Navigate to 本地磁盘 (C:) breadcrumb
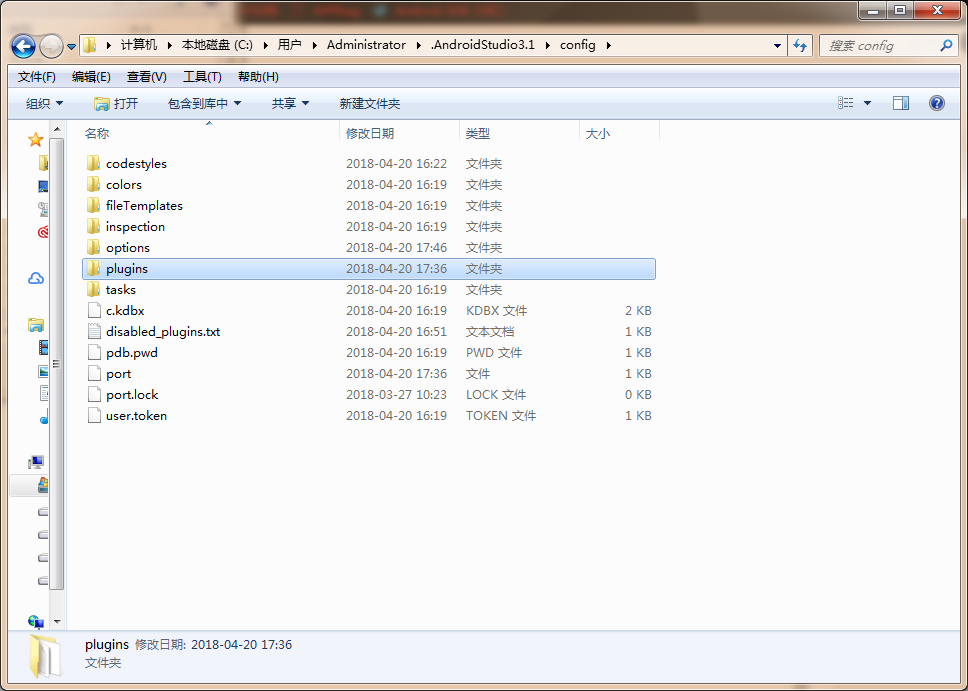The width and height of the screenshot is (968, 691). point(217,45)
